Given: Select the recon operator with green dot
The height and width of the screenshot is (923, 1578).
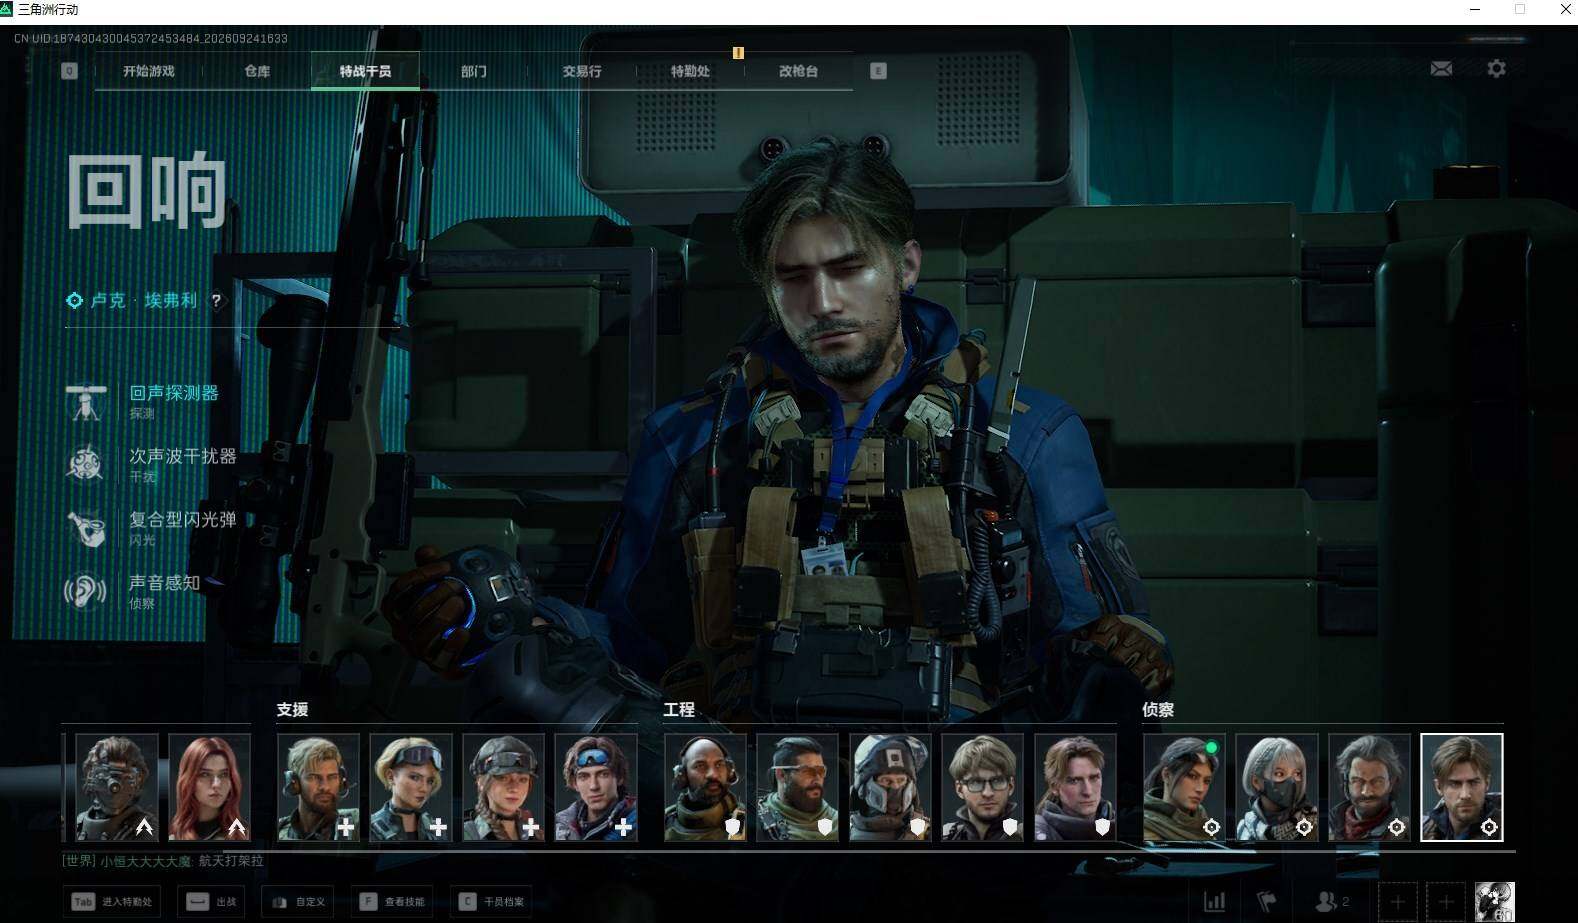Looking at the screenshot, I should pyautogui.click(x=1184, y=787).
